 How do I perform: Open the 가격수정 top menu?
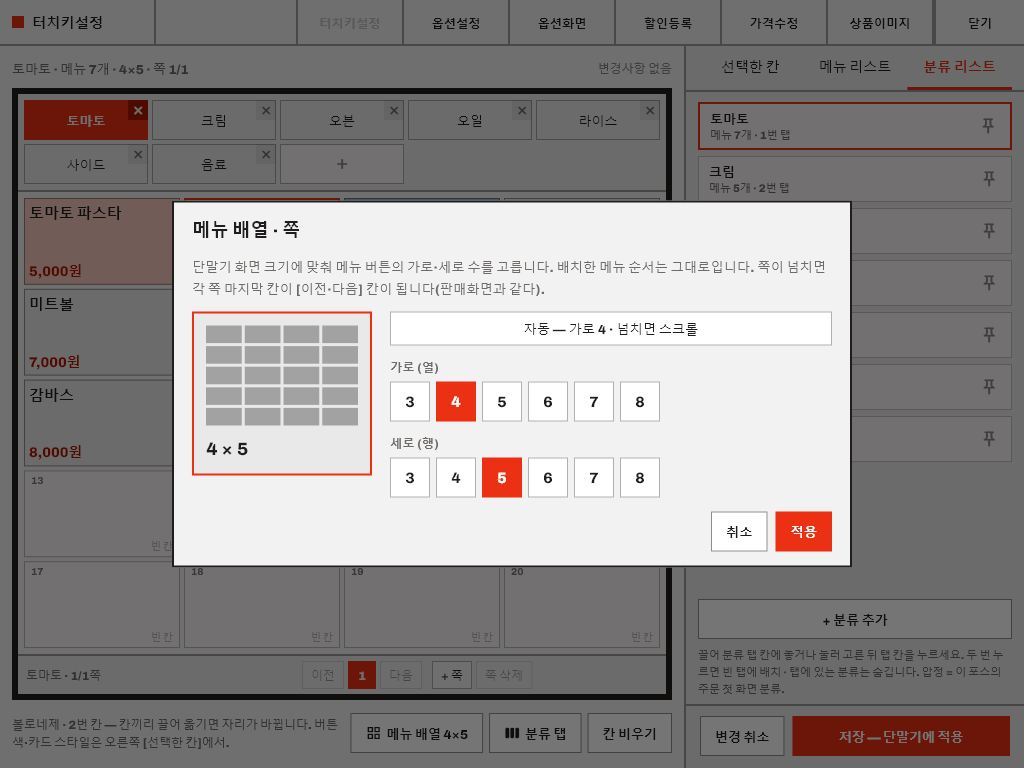tap(774, 23)
